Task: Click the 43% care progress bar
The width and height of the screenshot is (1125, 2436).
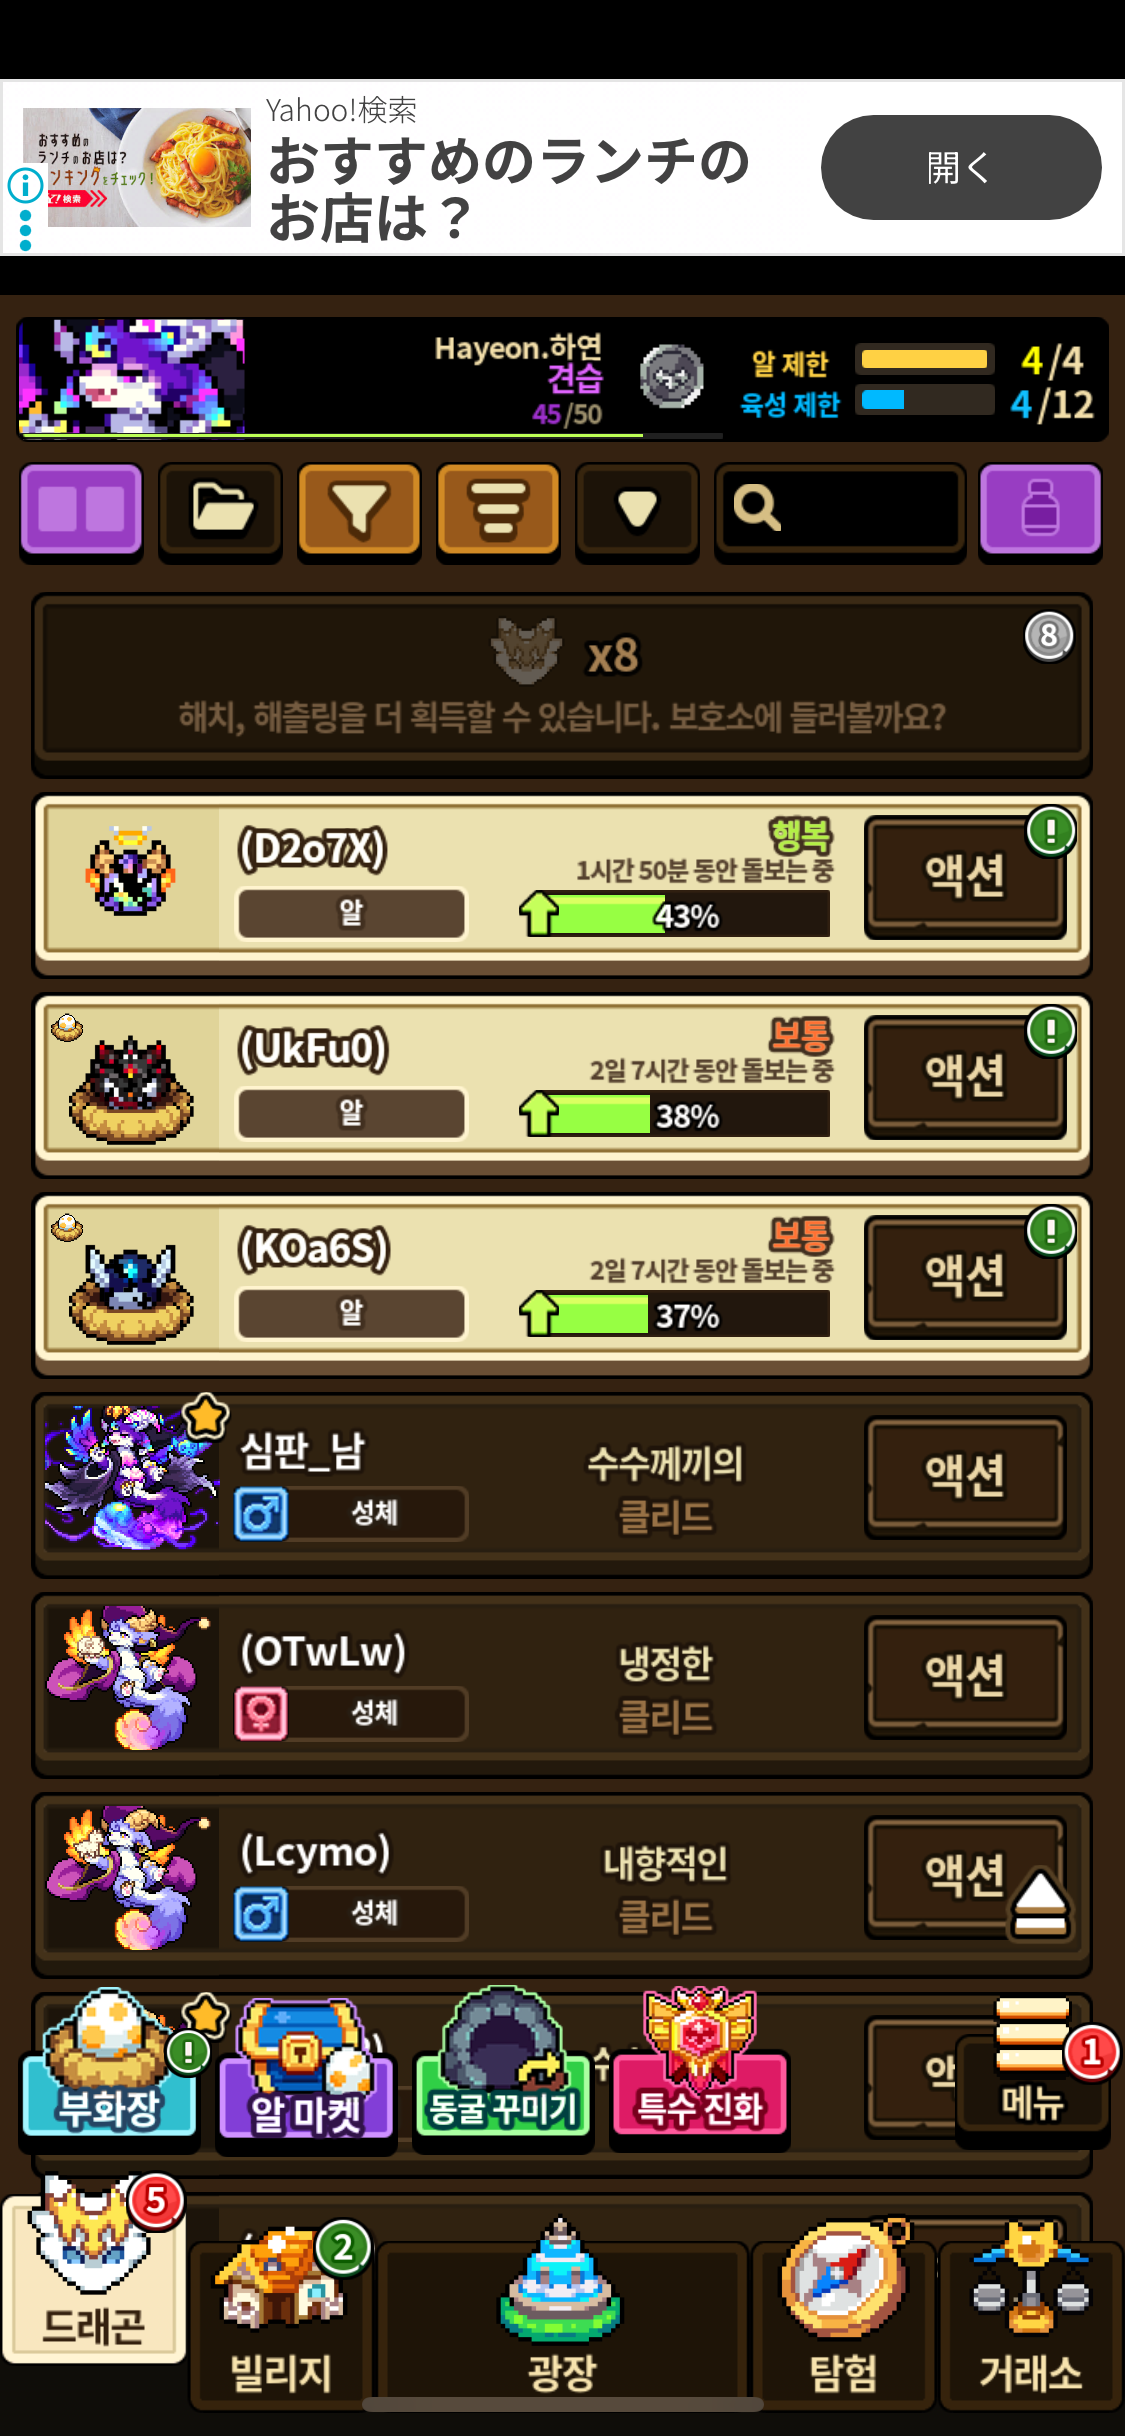Action: click(x=675, y=914)
